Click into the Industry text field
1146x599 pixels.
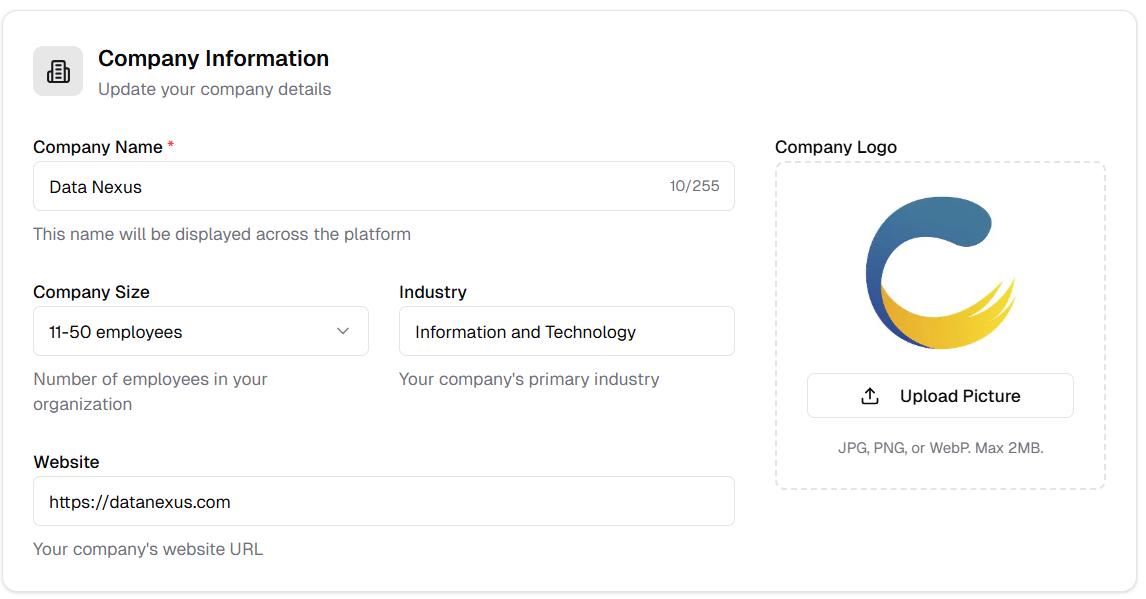coord(566,332)
